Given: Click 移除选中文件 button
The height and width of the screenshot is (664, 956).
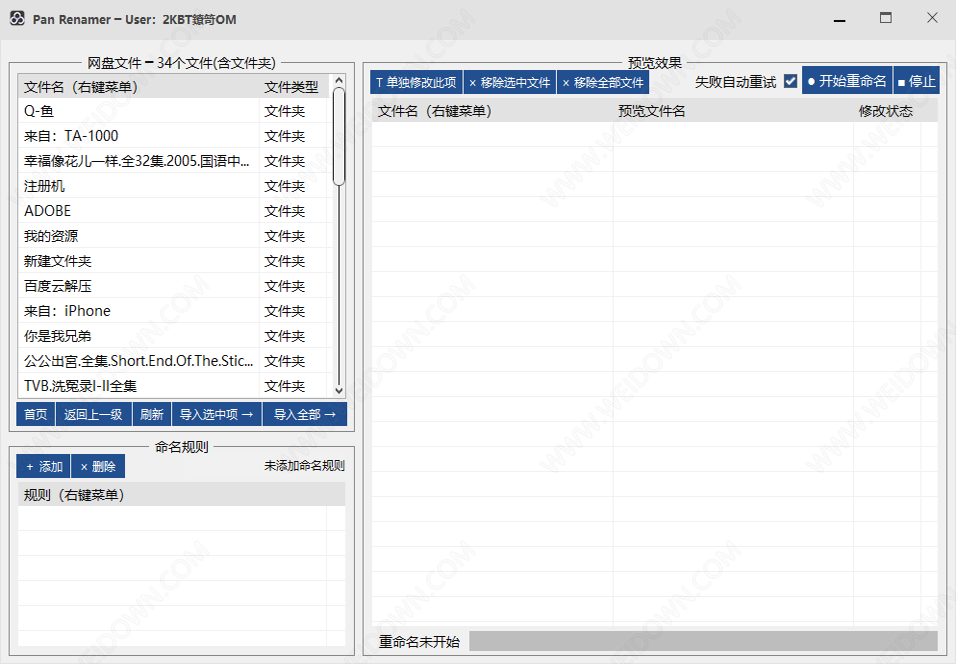Looking at the screenshot, I should (510, 82).
